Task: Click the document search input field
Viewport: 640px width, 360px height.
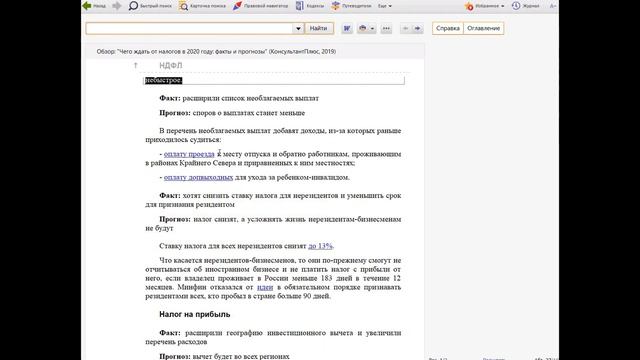Action: click(x=189, y=28)
